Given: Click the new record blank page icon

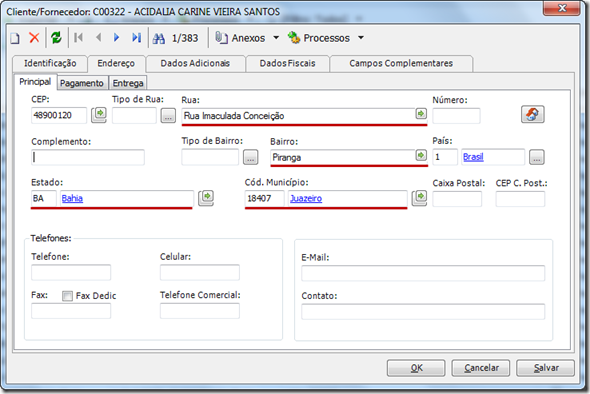Looking at the screenshot, I should (15, 38).
